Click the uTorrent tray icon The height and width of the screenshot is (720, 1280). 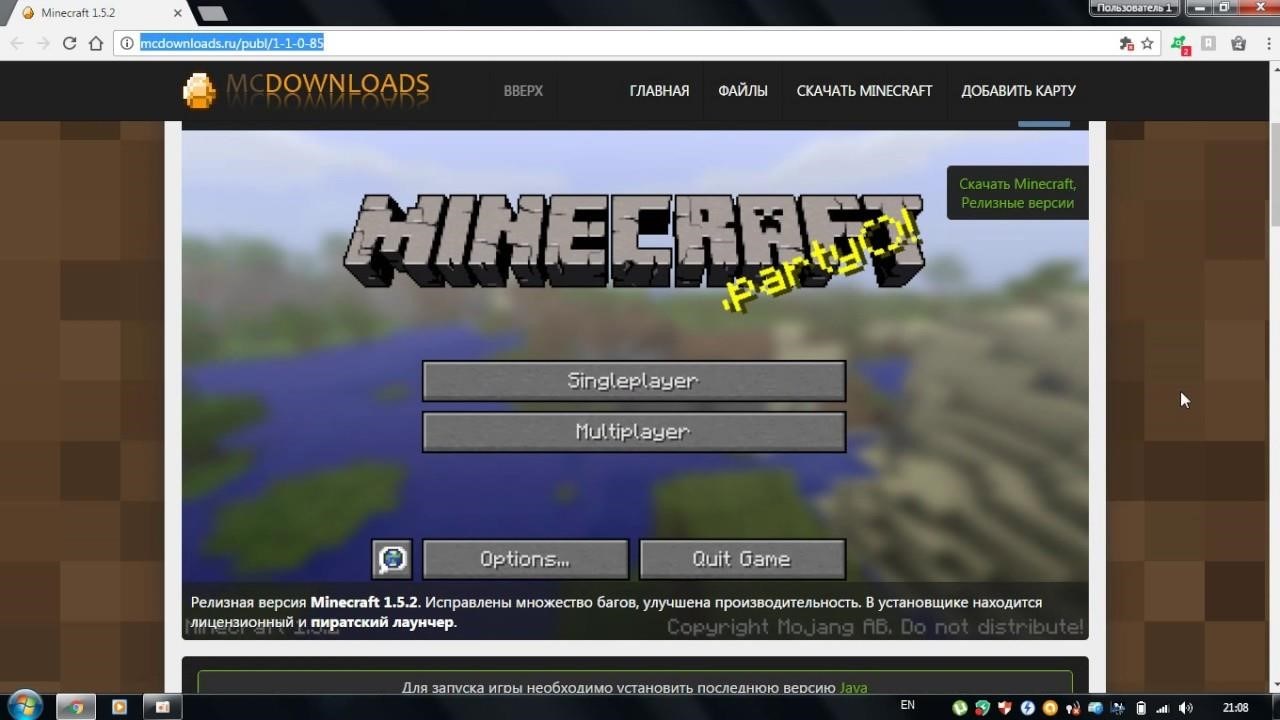(x=960, y=708)
